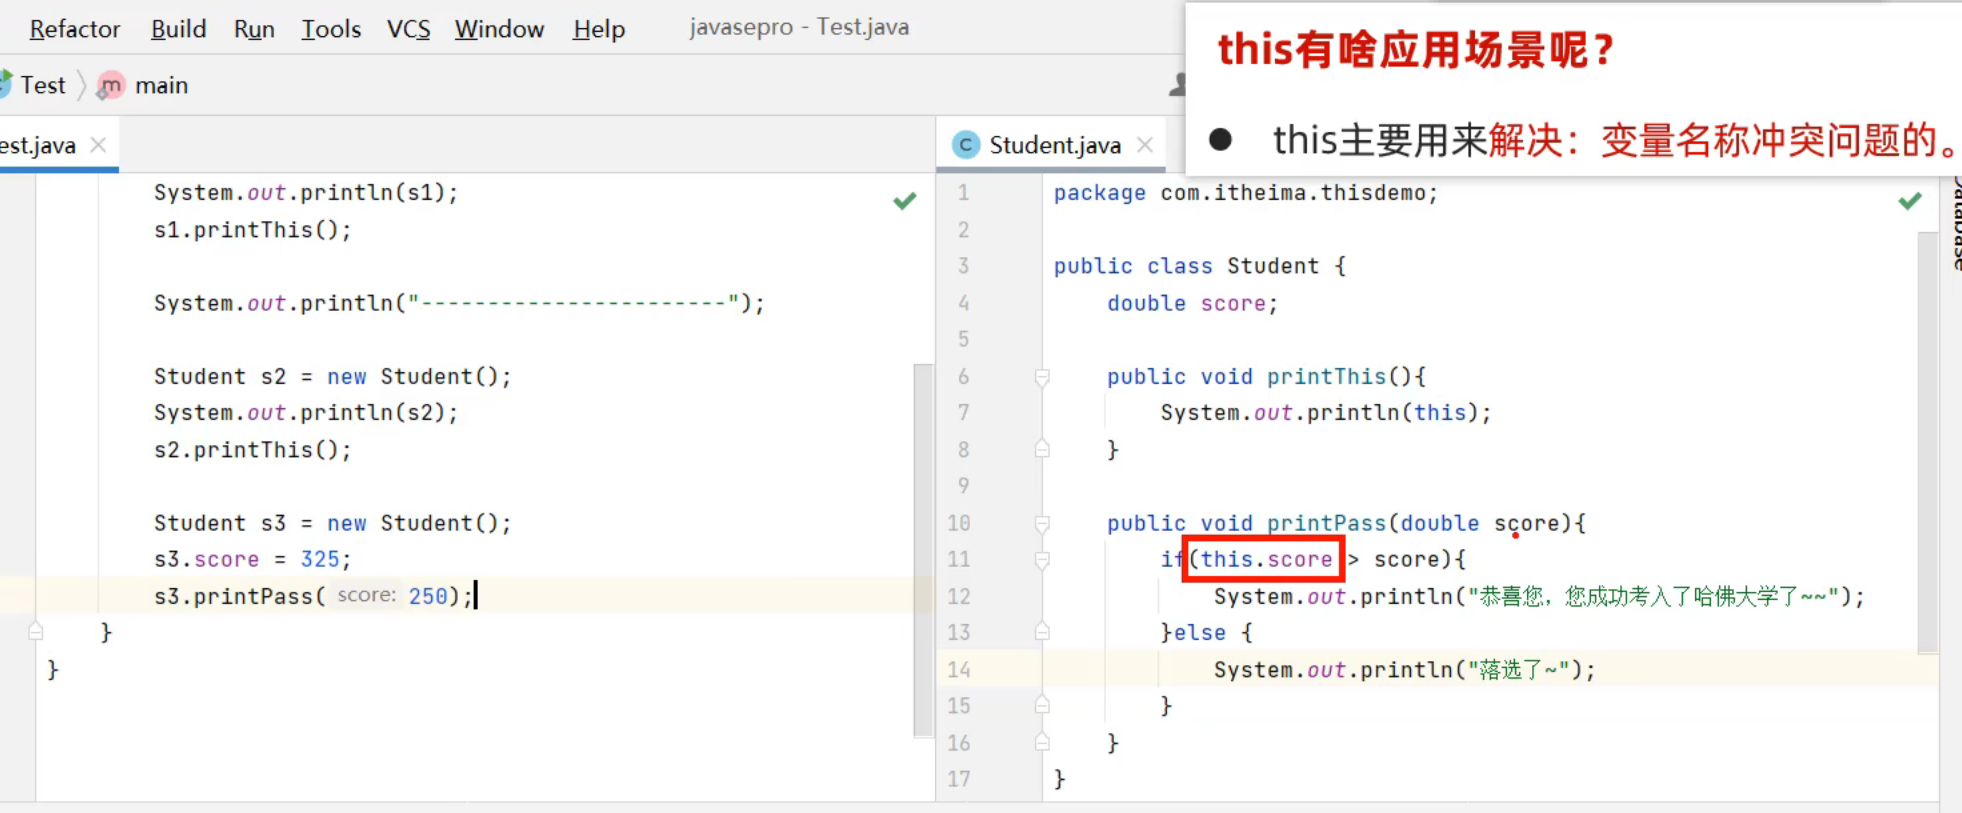
Task: Click 'package com.itheima.thisdemo;' line
Action: point(1246,193)
